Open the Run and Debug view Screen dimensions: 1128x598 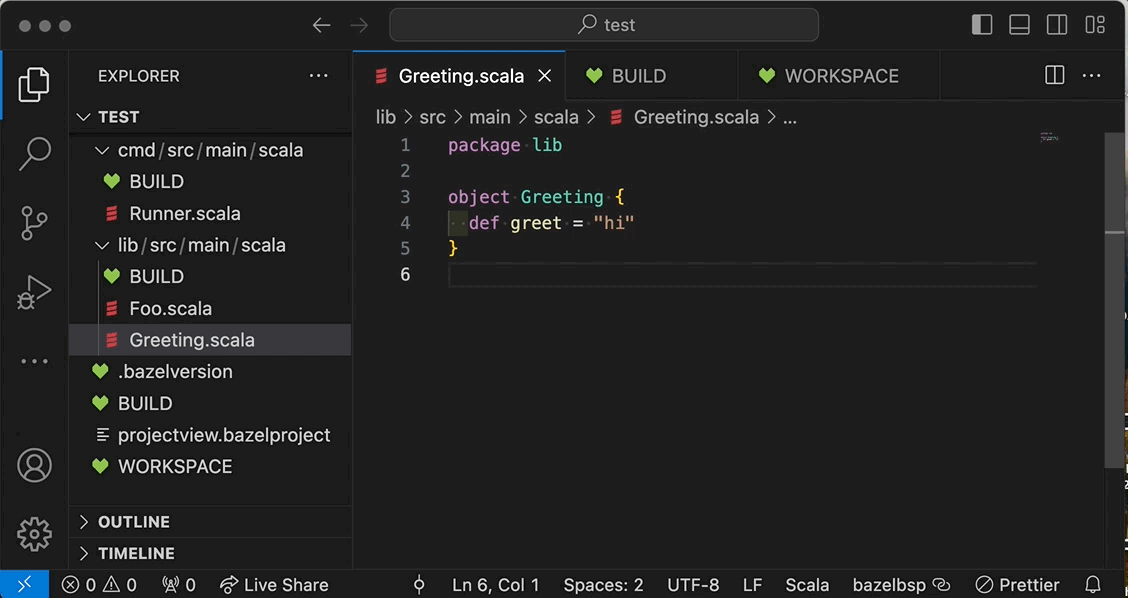point(34,292)
